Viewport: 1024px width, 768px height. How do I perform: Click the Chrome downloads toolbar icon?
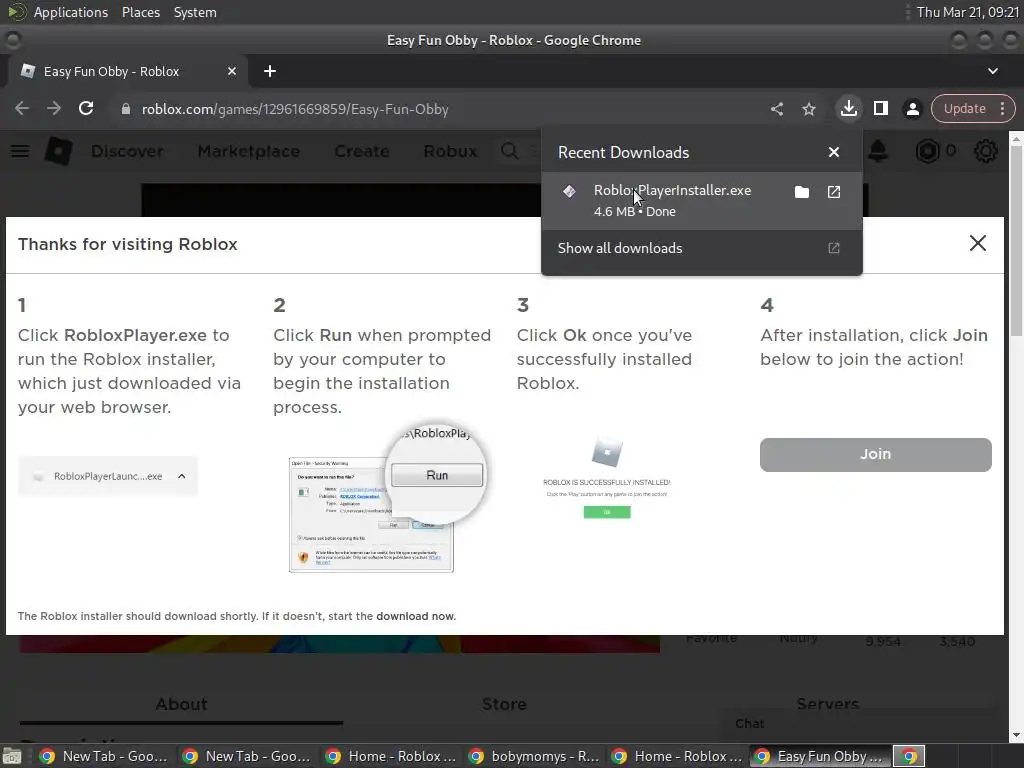(x=848, y=108)
